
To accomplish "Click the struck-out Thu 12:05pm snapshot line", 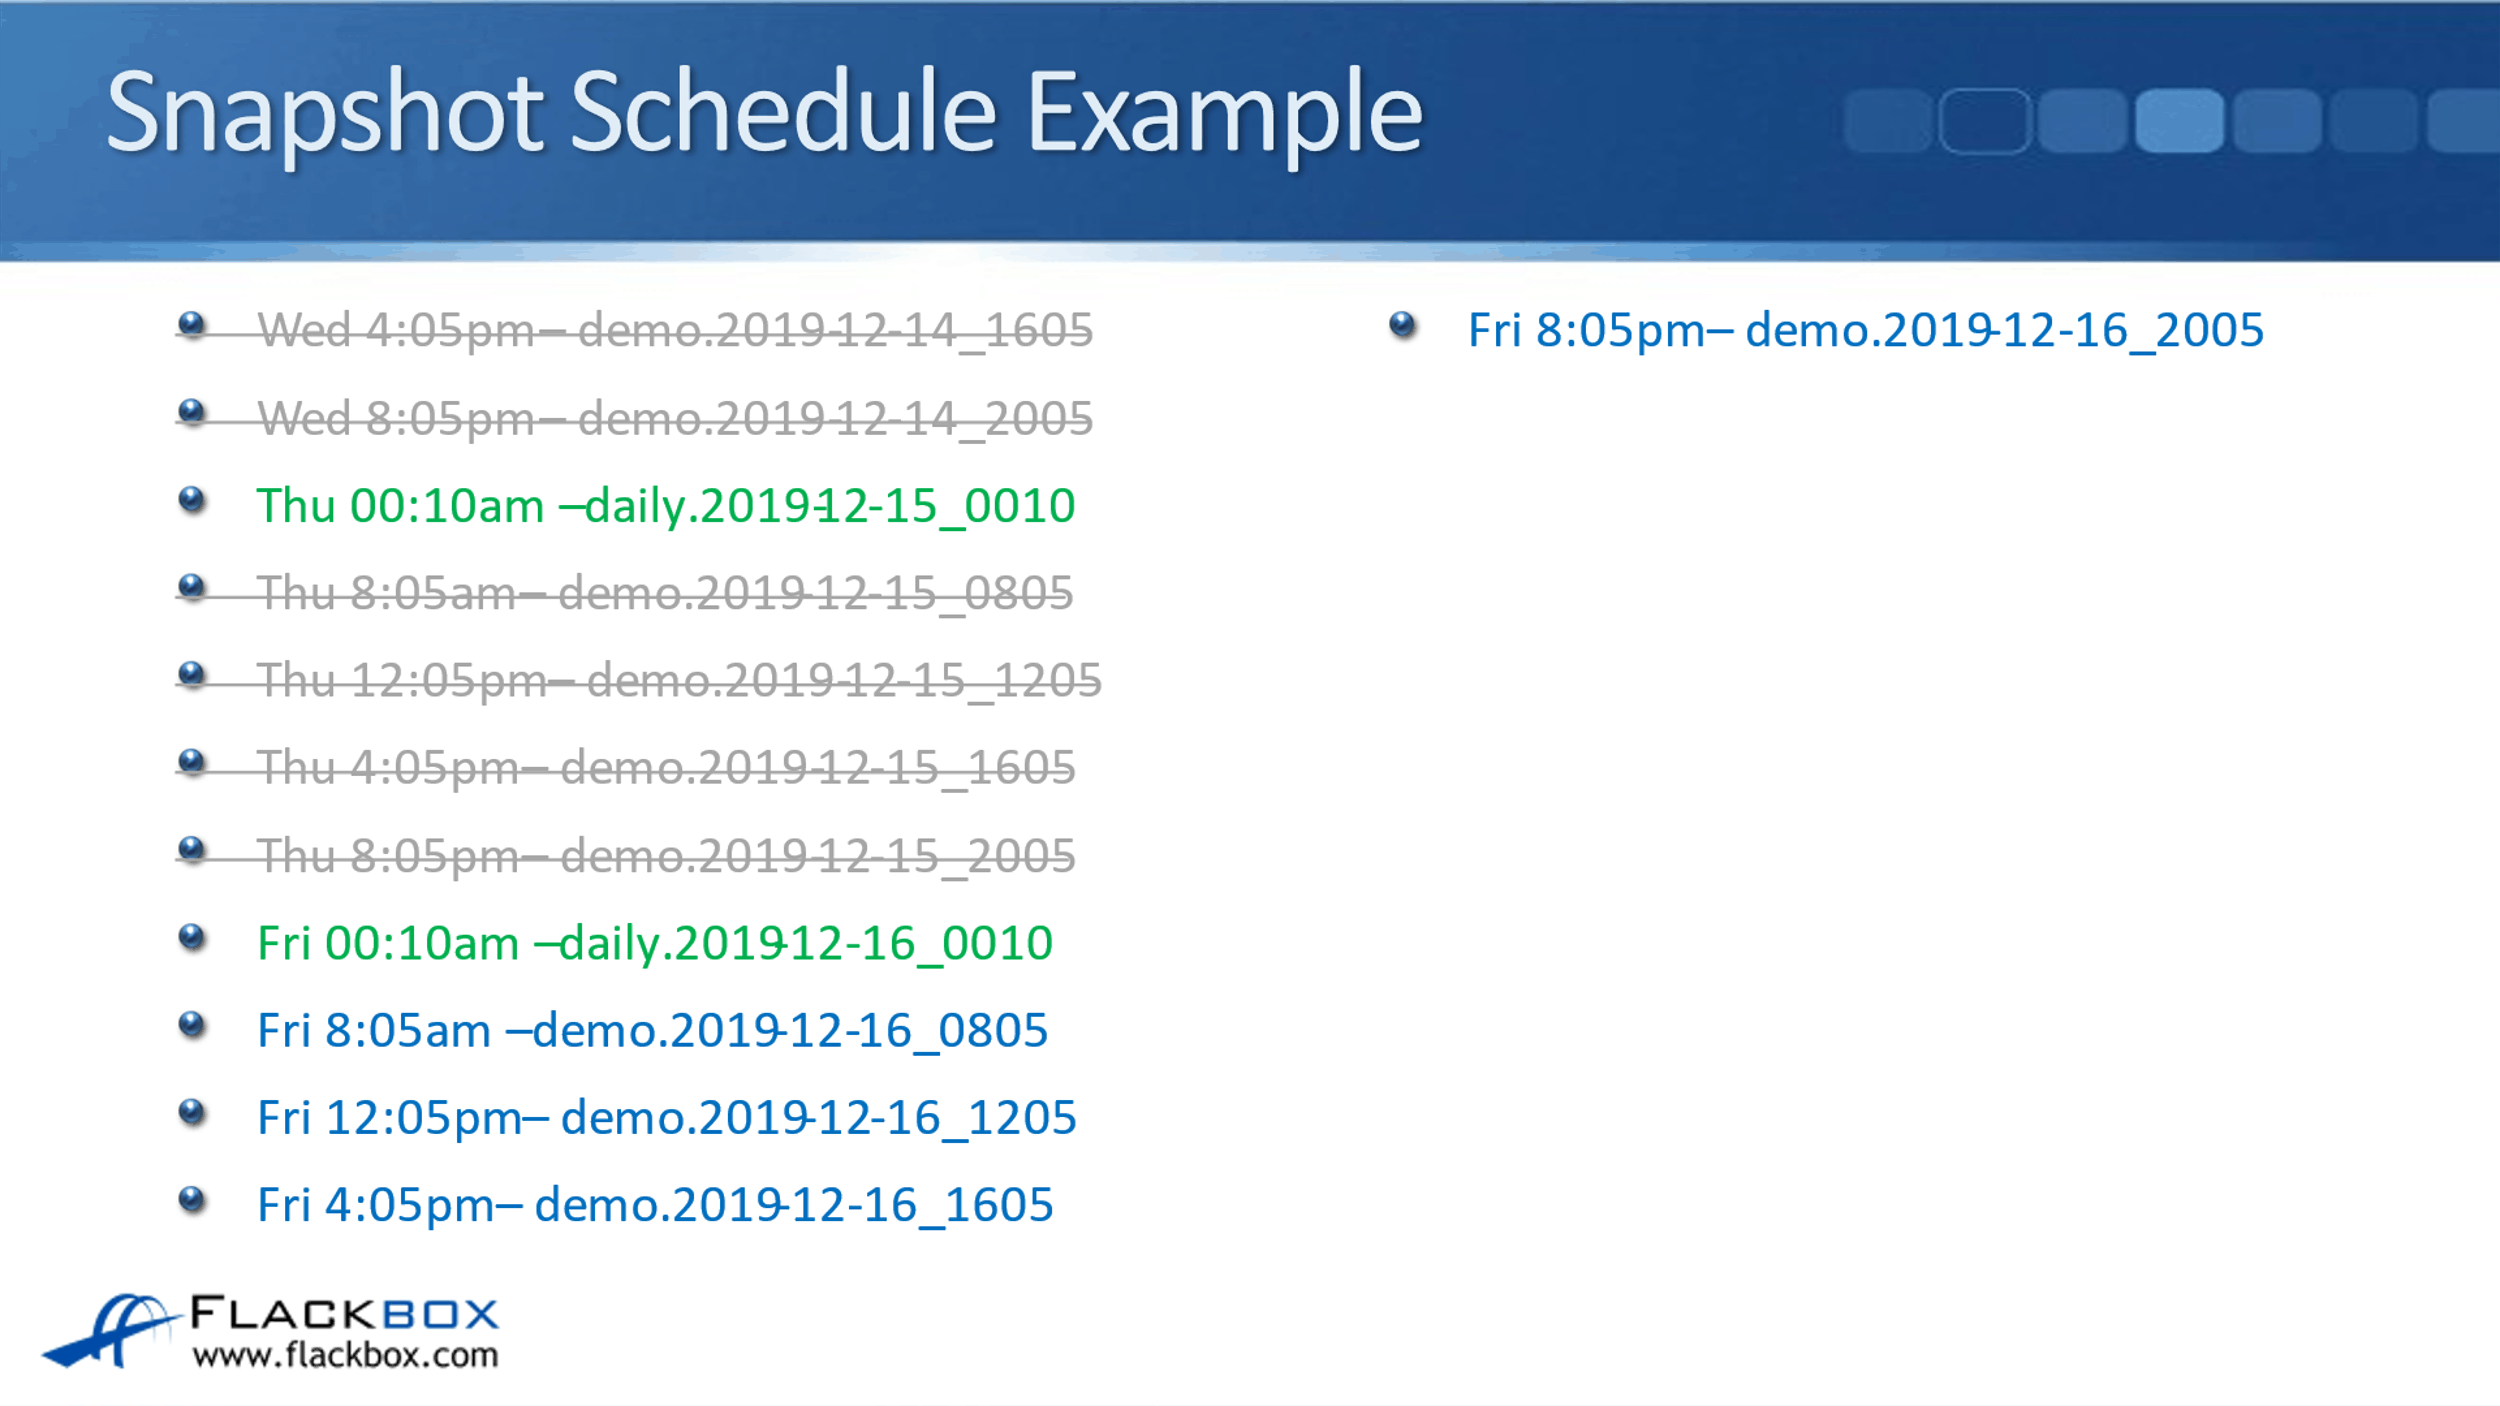I will (x=678, y=680).
